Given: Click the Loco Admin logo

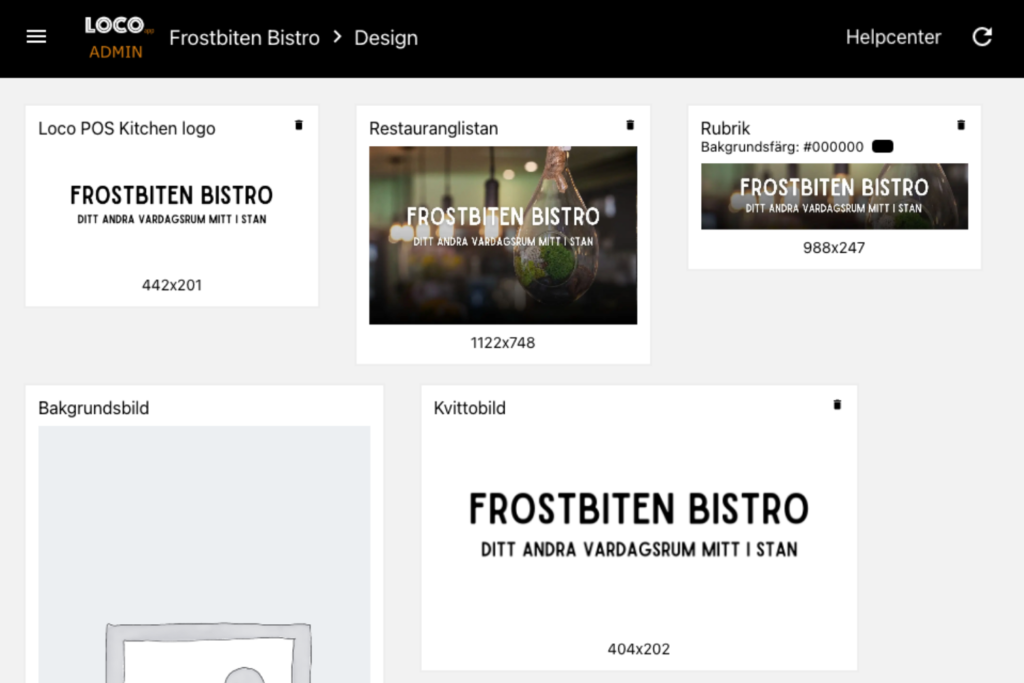Looking at the screenshot, I should pyautogui.click(x=118, y=38).
